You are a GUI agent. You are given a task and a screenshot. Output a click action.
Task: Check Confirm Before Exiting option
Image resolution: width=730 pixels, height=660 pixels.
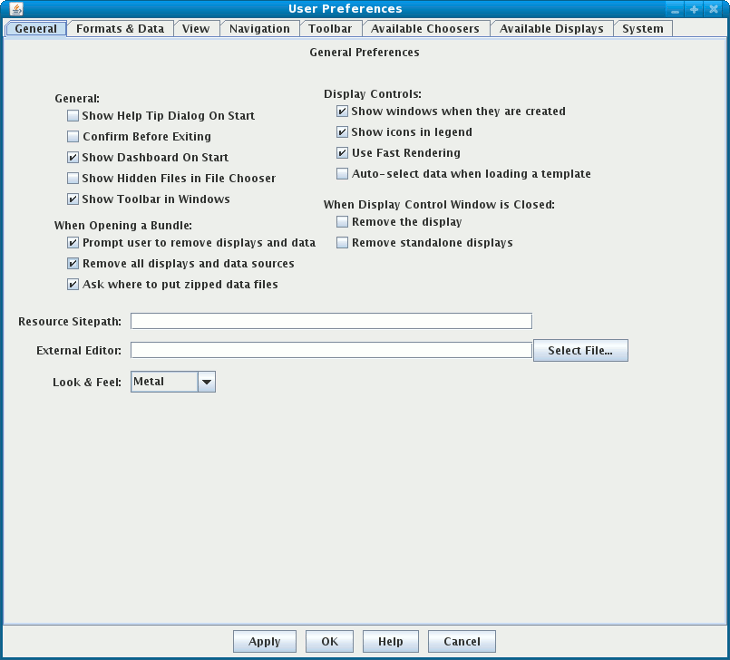tap(73, 137)
